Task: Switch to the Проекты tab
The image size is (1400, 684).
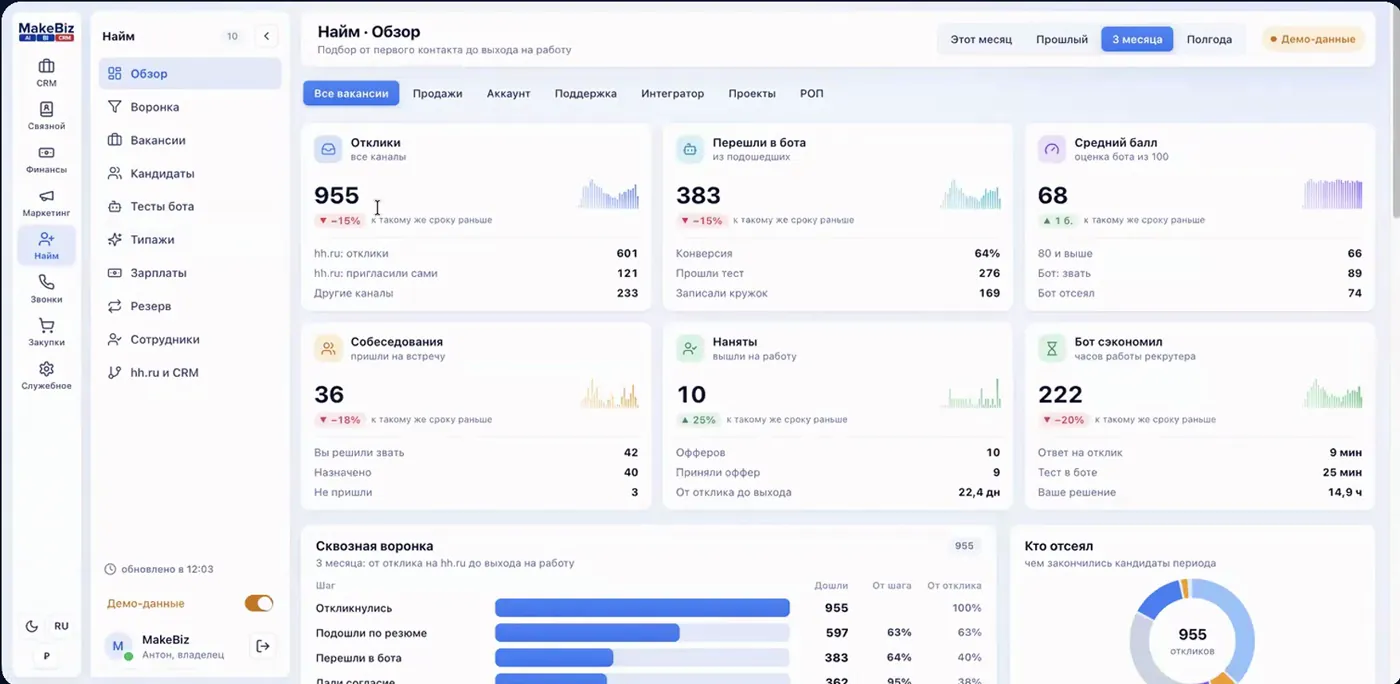Action: pyautogui.click(x=752, y=93)
